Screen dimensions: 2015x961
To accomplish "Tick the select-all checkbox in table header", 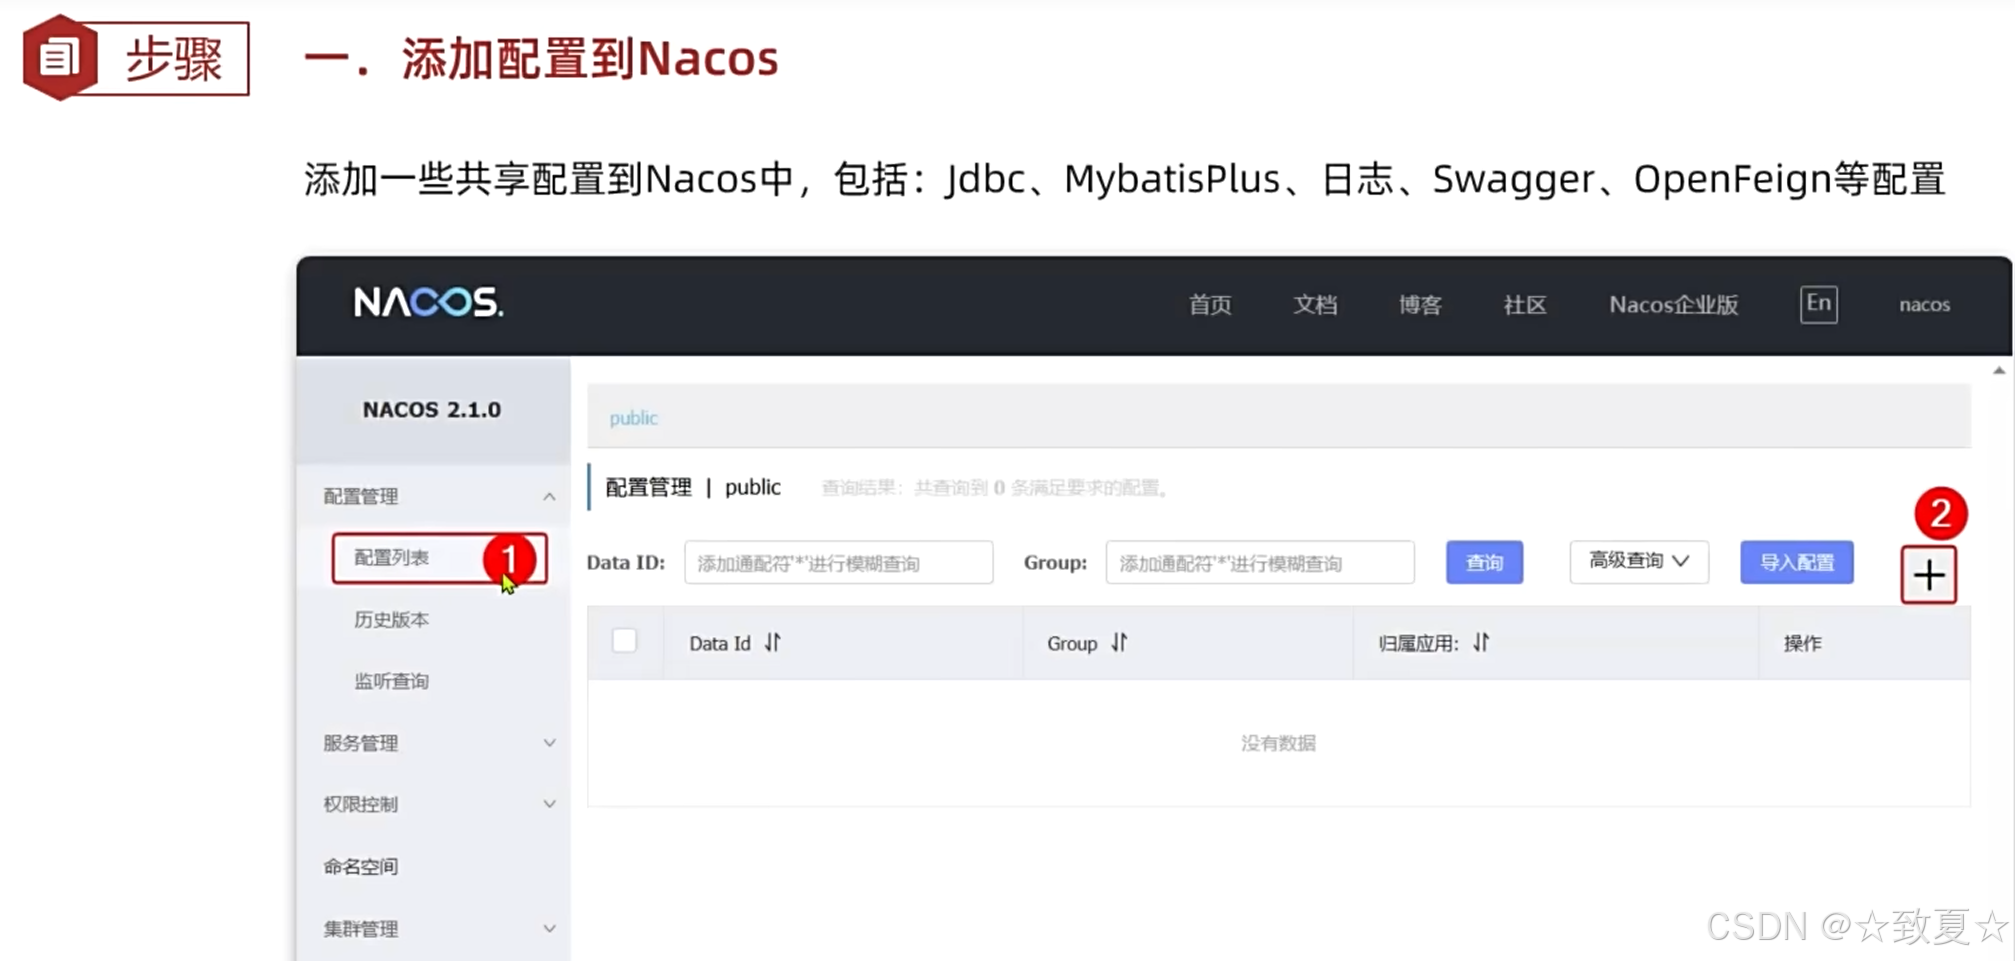I will tap(624, 640).
